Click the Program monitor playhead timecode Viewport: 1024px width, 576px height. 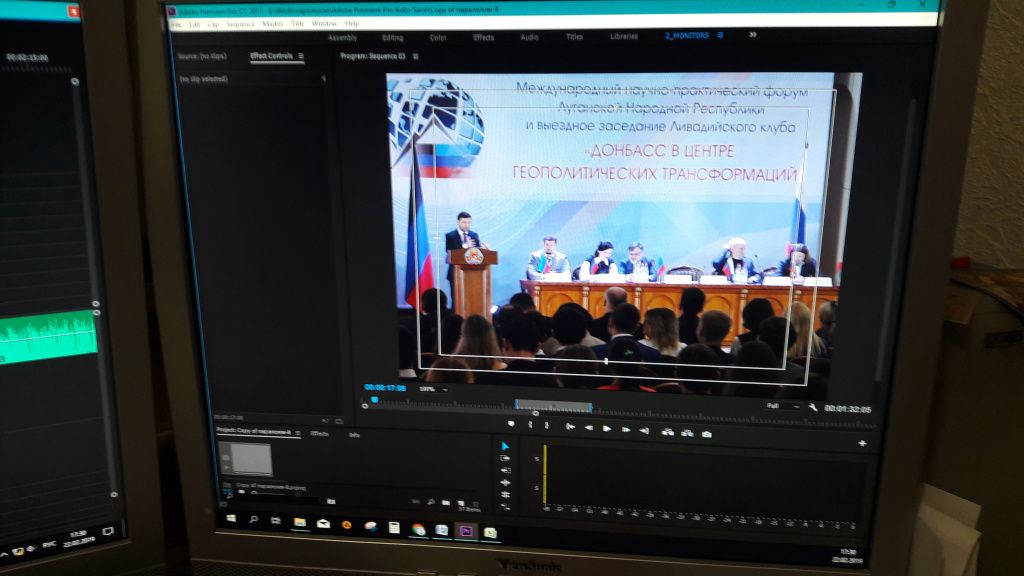(x=385, y=388)
